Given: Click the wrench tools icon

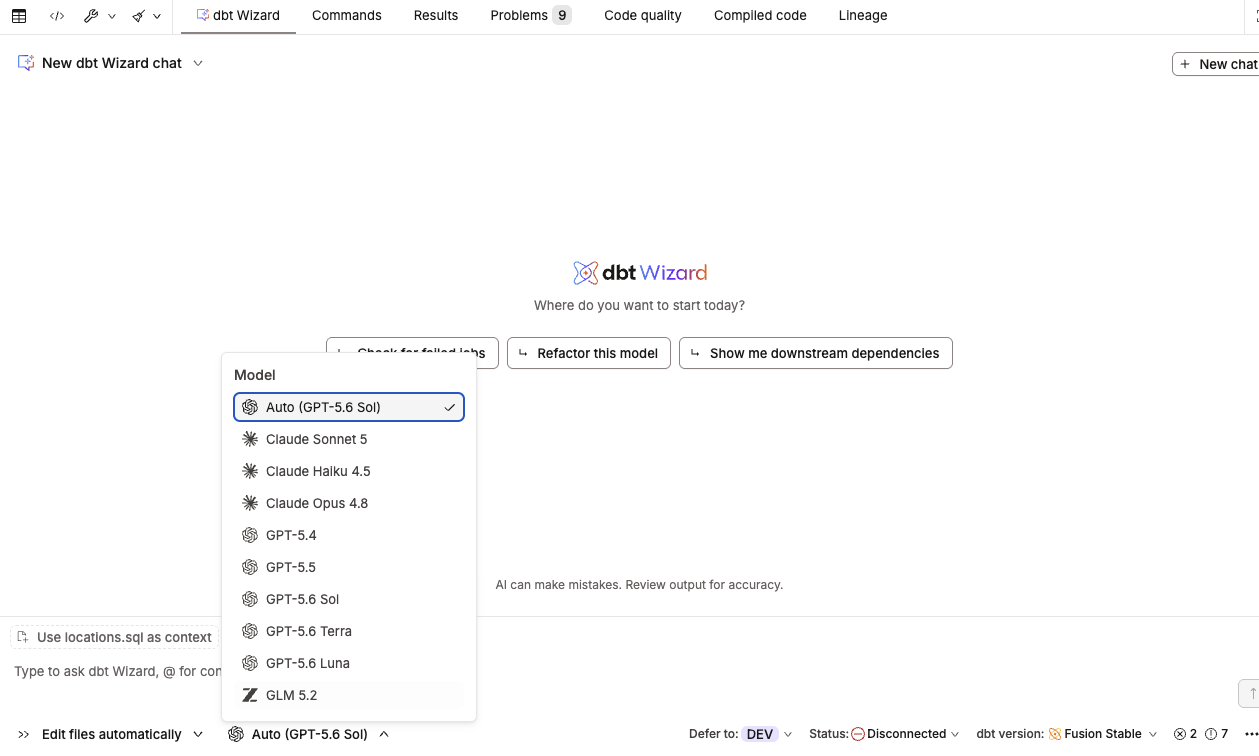Looking at the screenshot, I should [91, 16].
